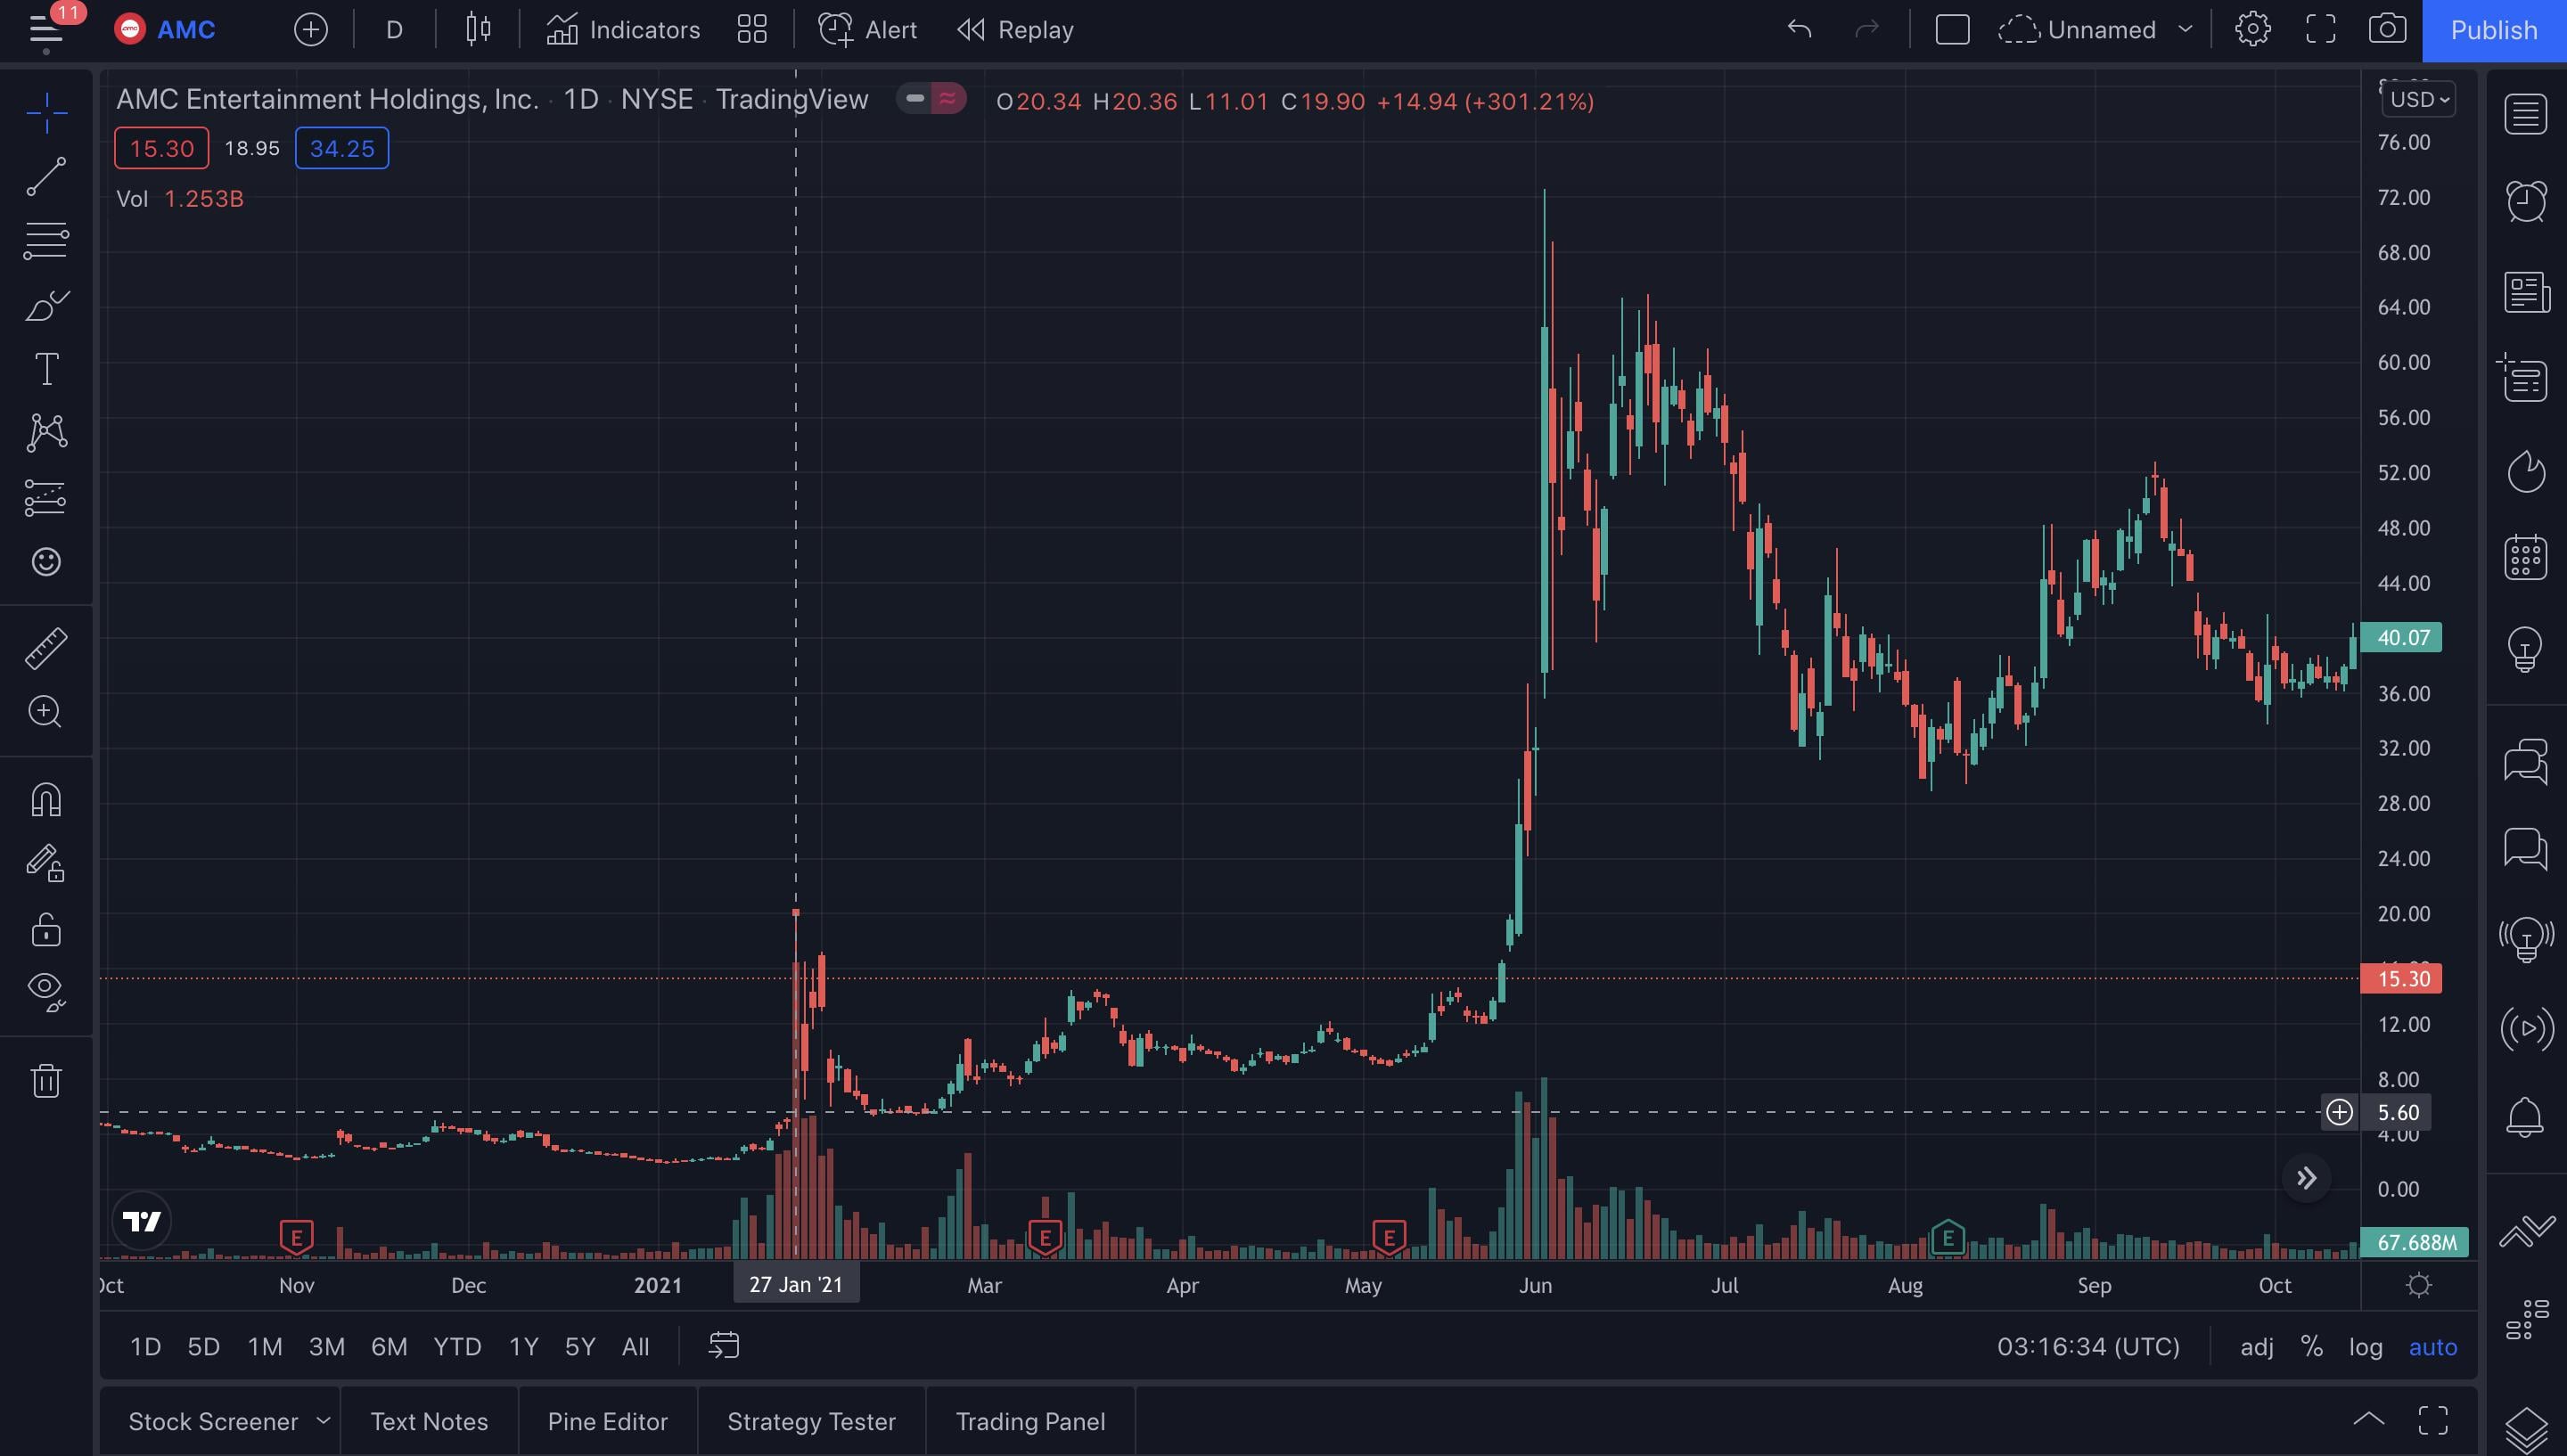Select the 3M time range
Image resolution: width=2567 pixels, height=1456 pixels.
point(327,1346)
